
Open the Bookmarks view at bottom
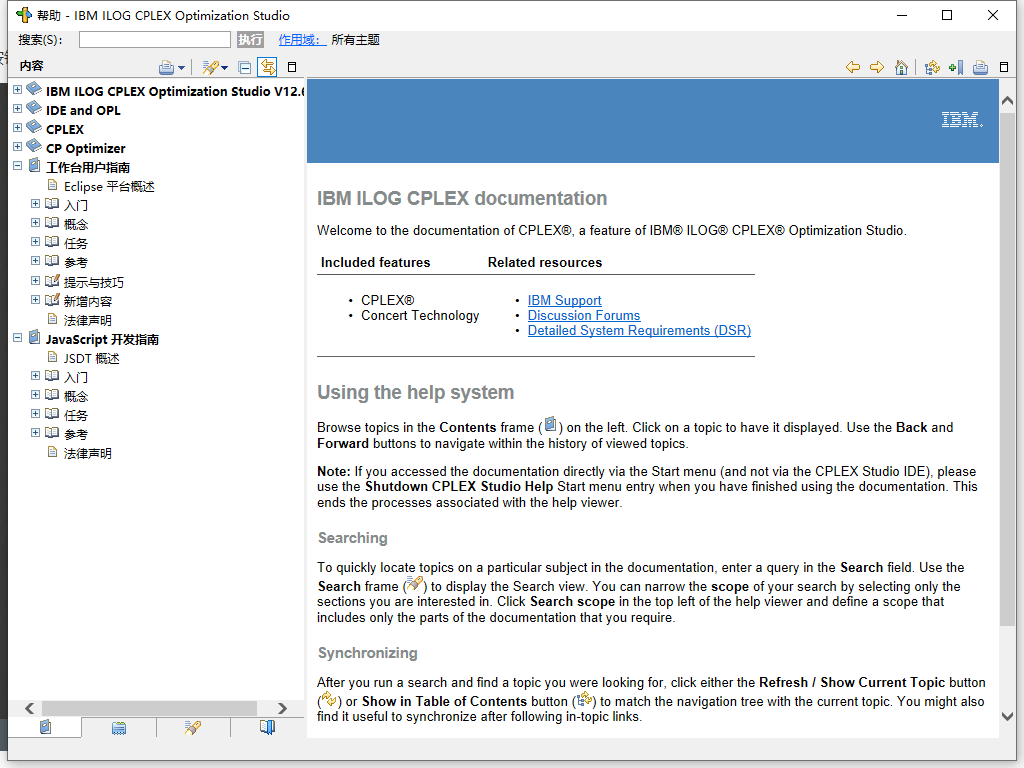point(267,728)
